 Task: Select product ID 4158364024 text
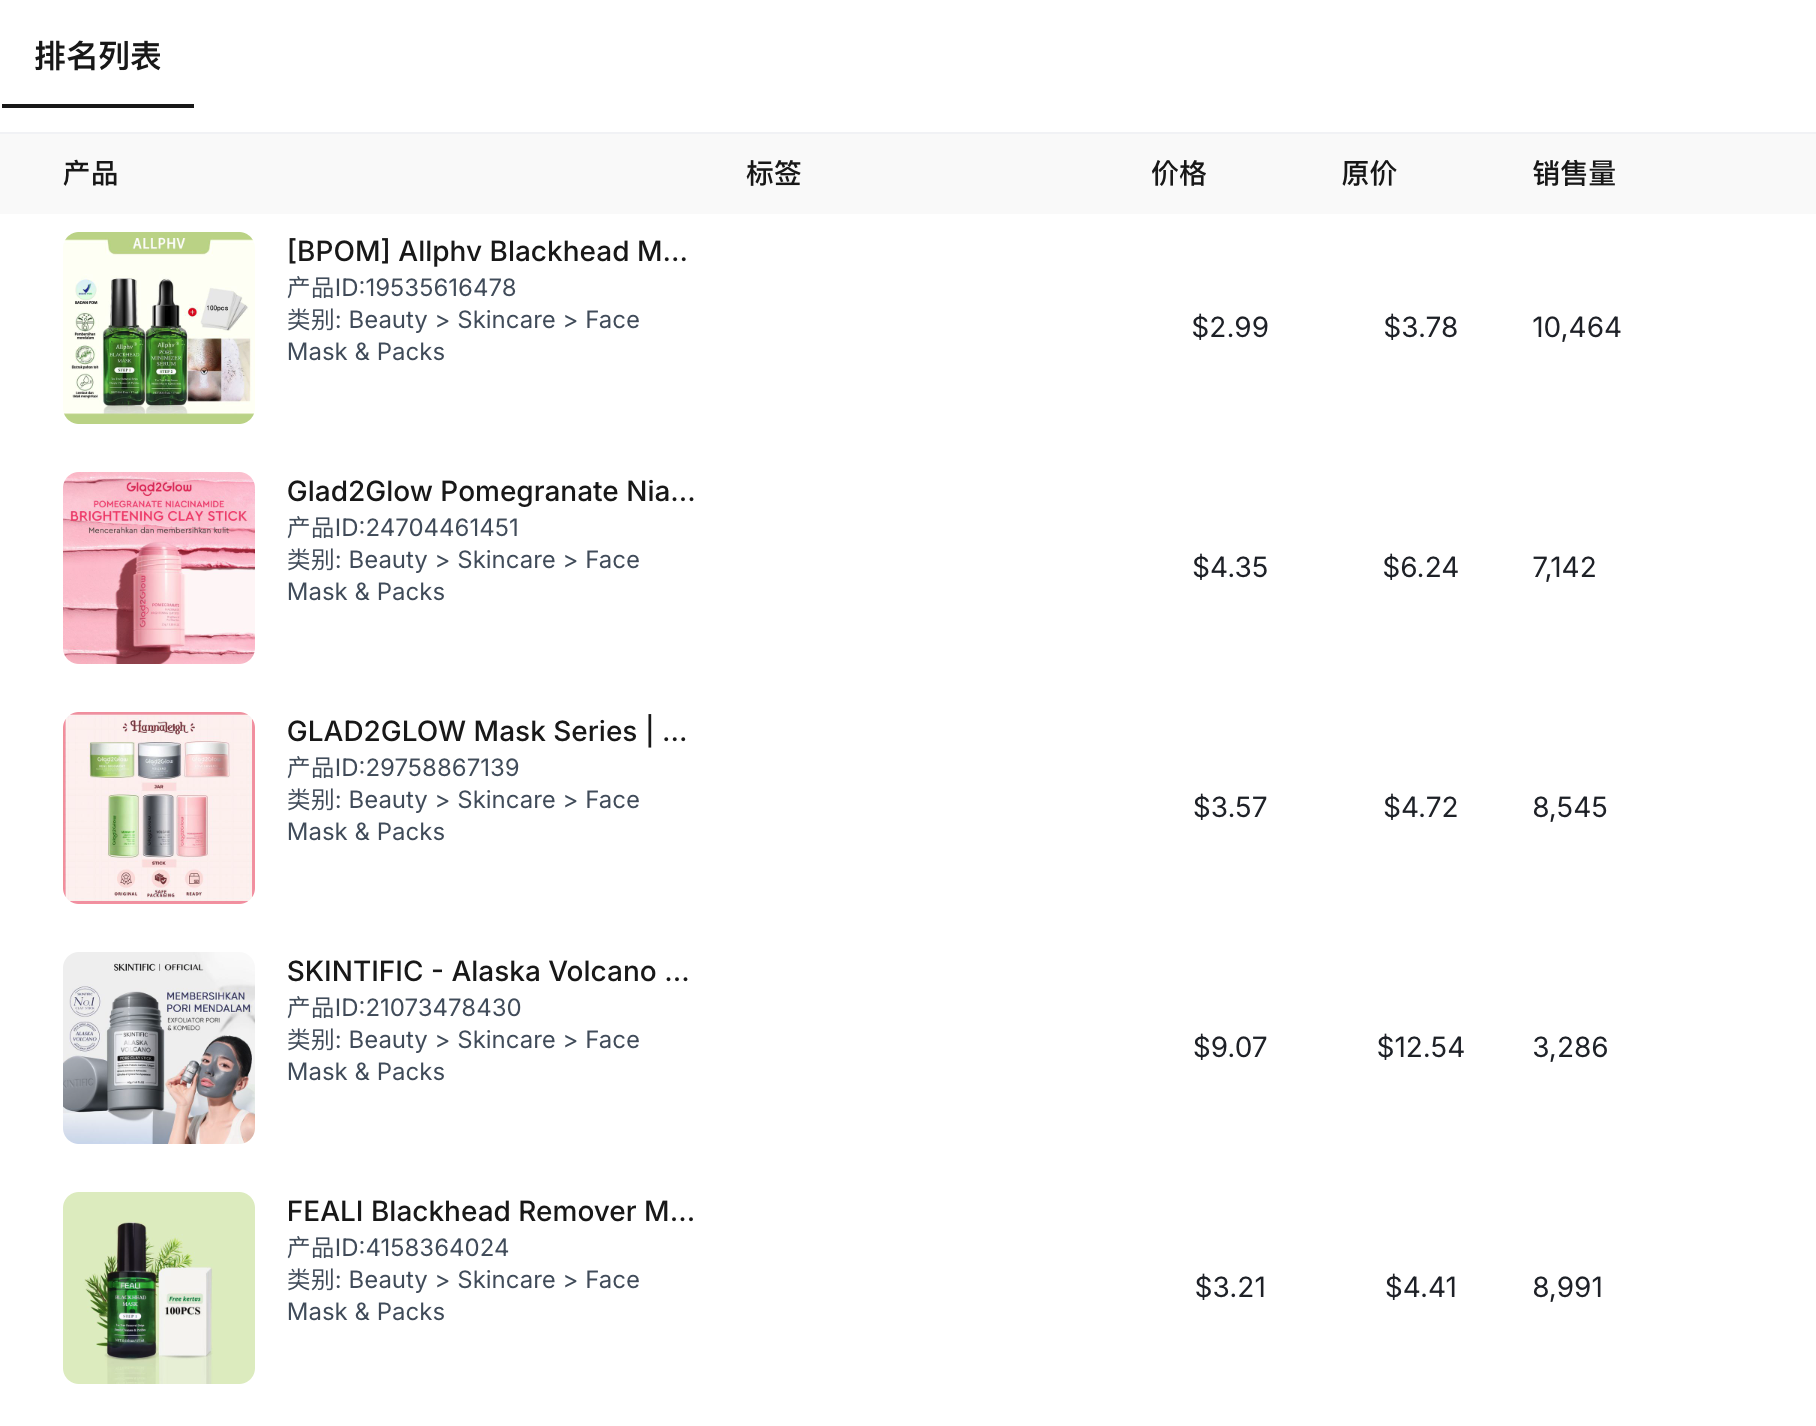398,1248
